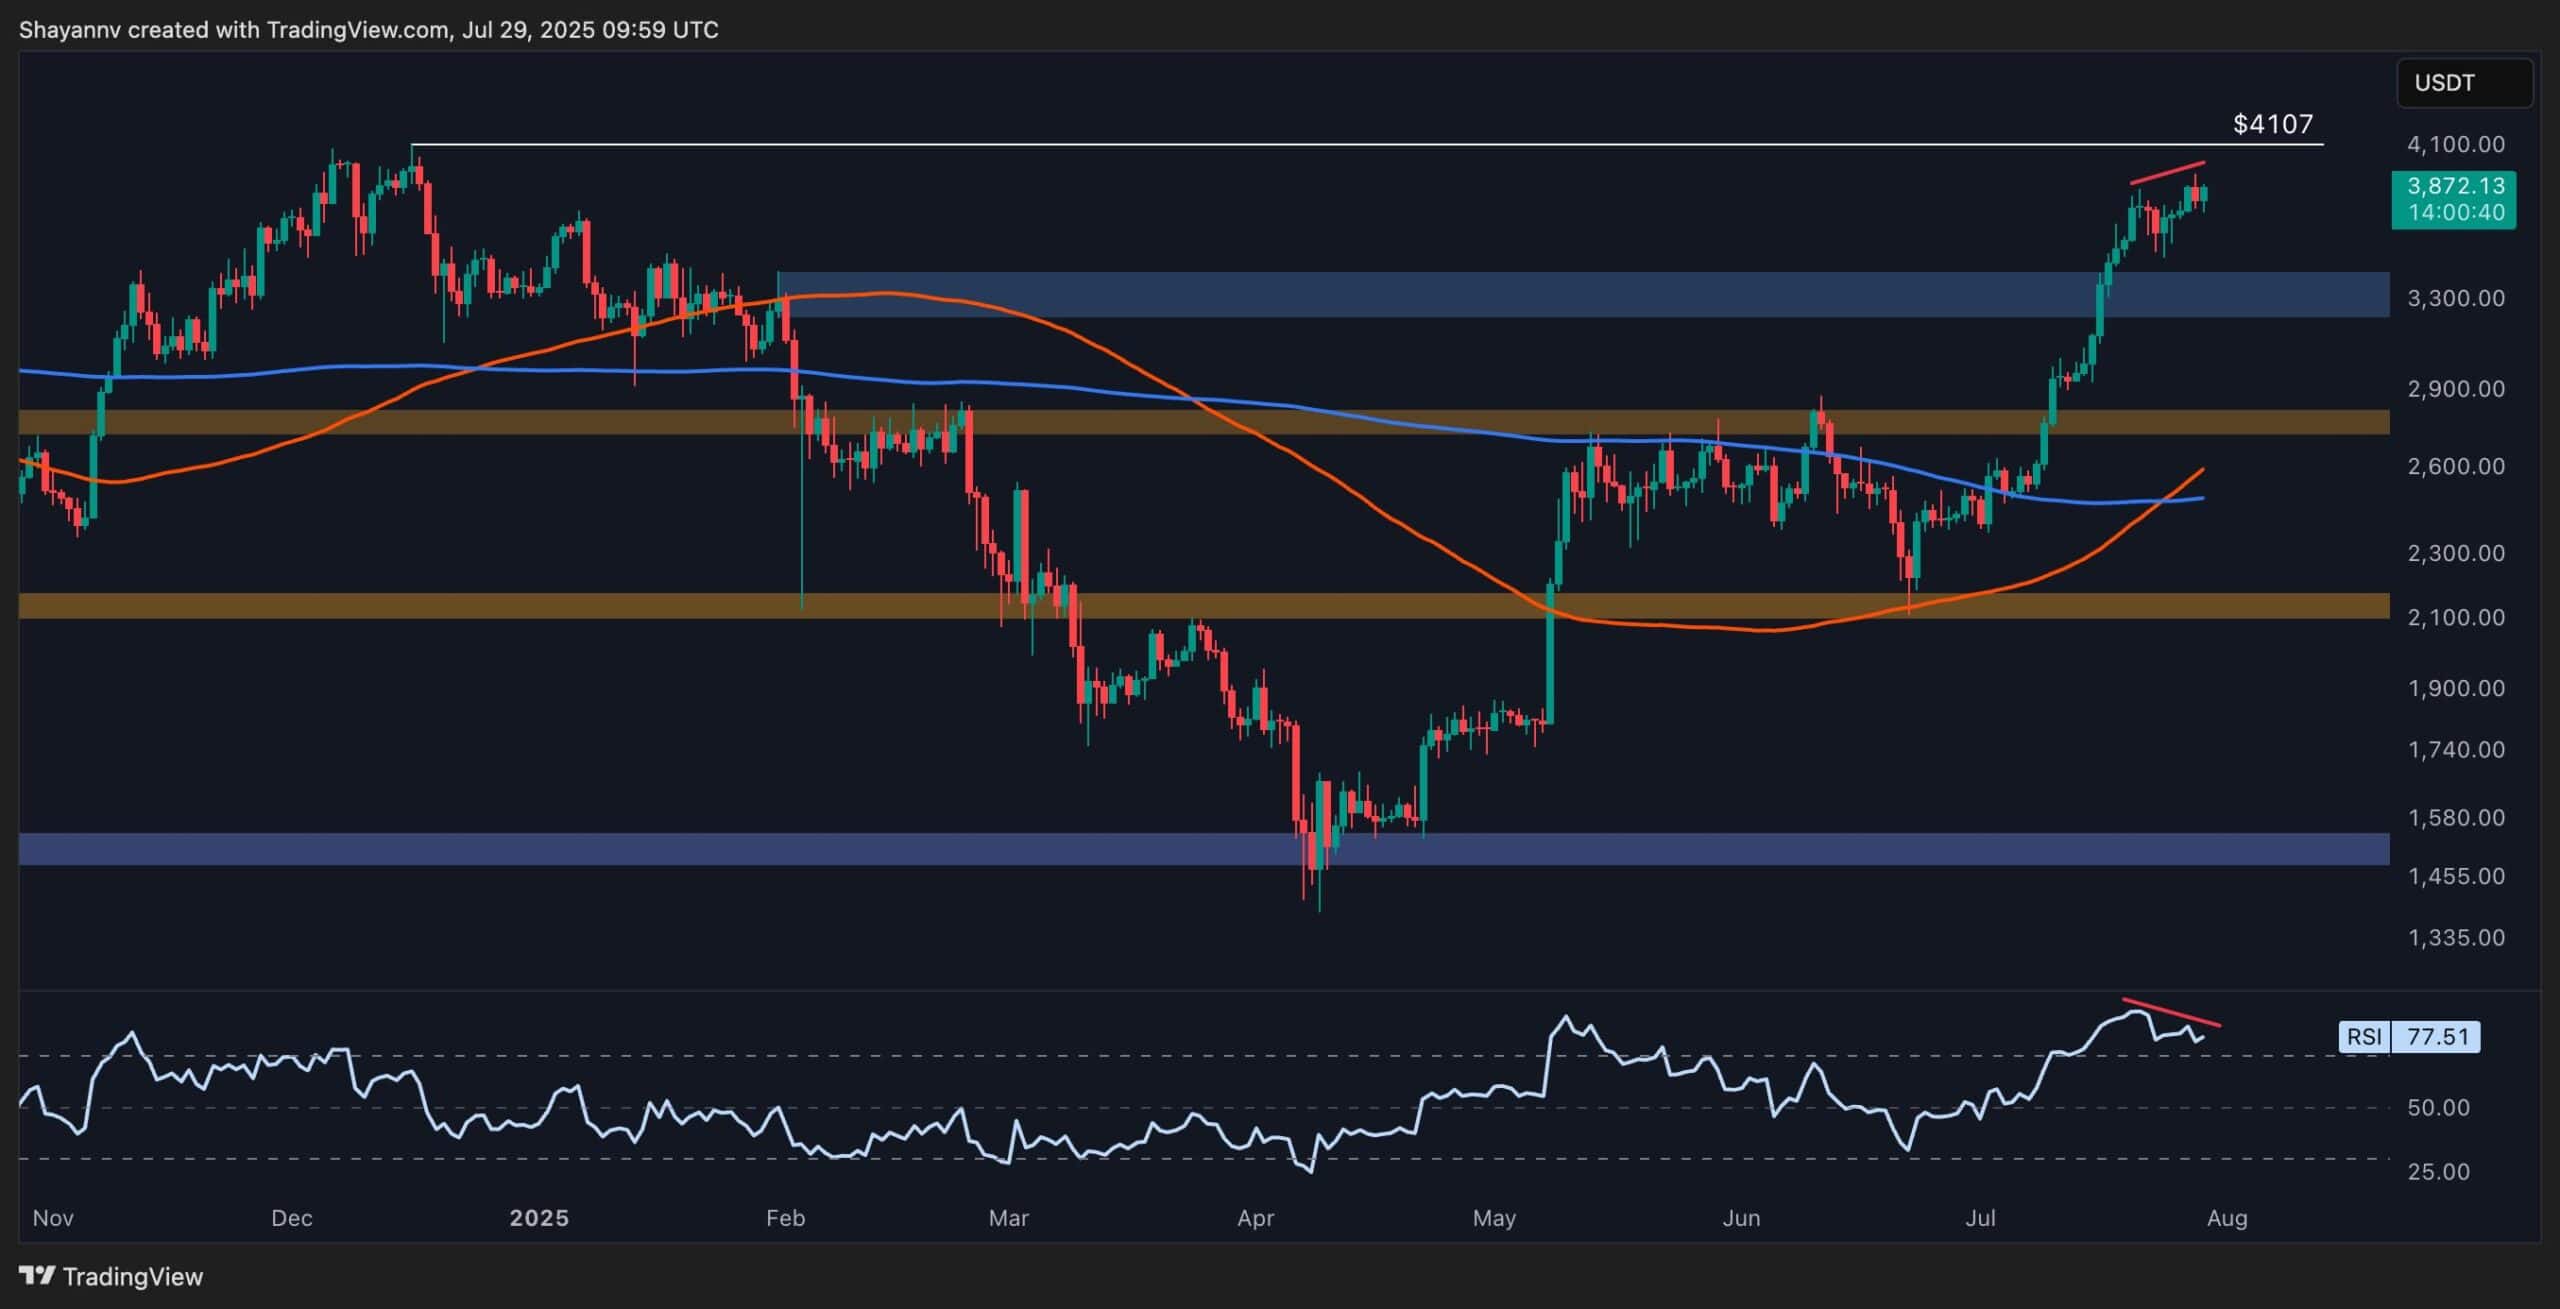Select the Mar month label
Image resolution: width=2560 pixels, height=1309 pixels.
[1008, 1218]
